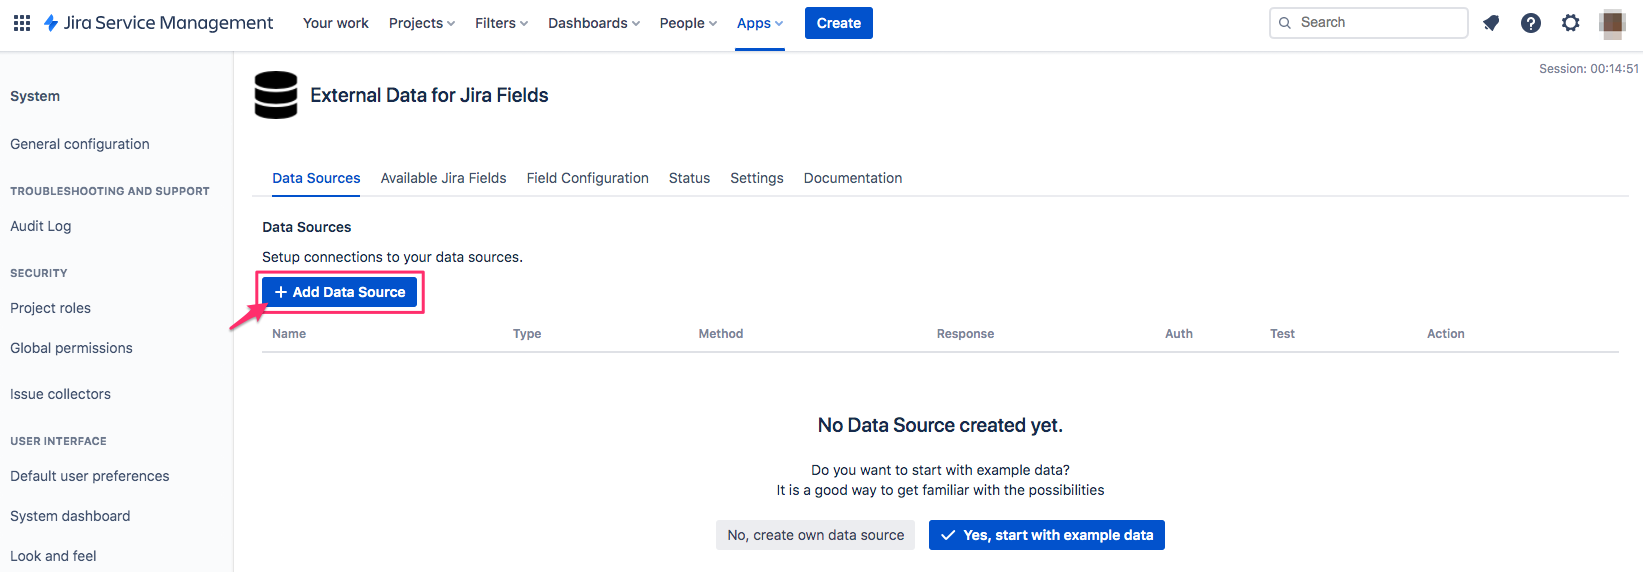1643x572 pixels.
Task: Click the Action column header
Action: (x=1446, y=334)
